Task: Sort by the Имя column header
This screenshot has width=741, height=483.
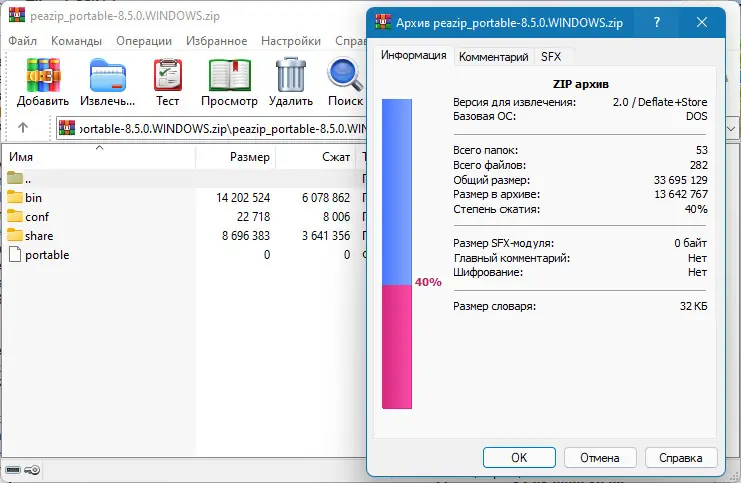Action: pyautogui.click(x=100, y=157)
